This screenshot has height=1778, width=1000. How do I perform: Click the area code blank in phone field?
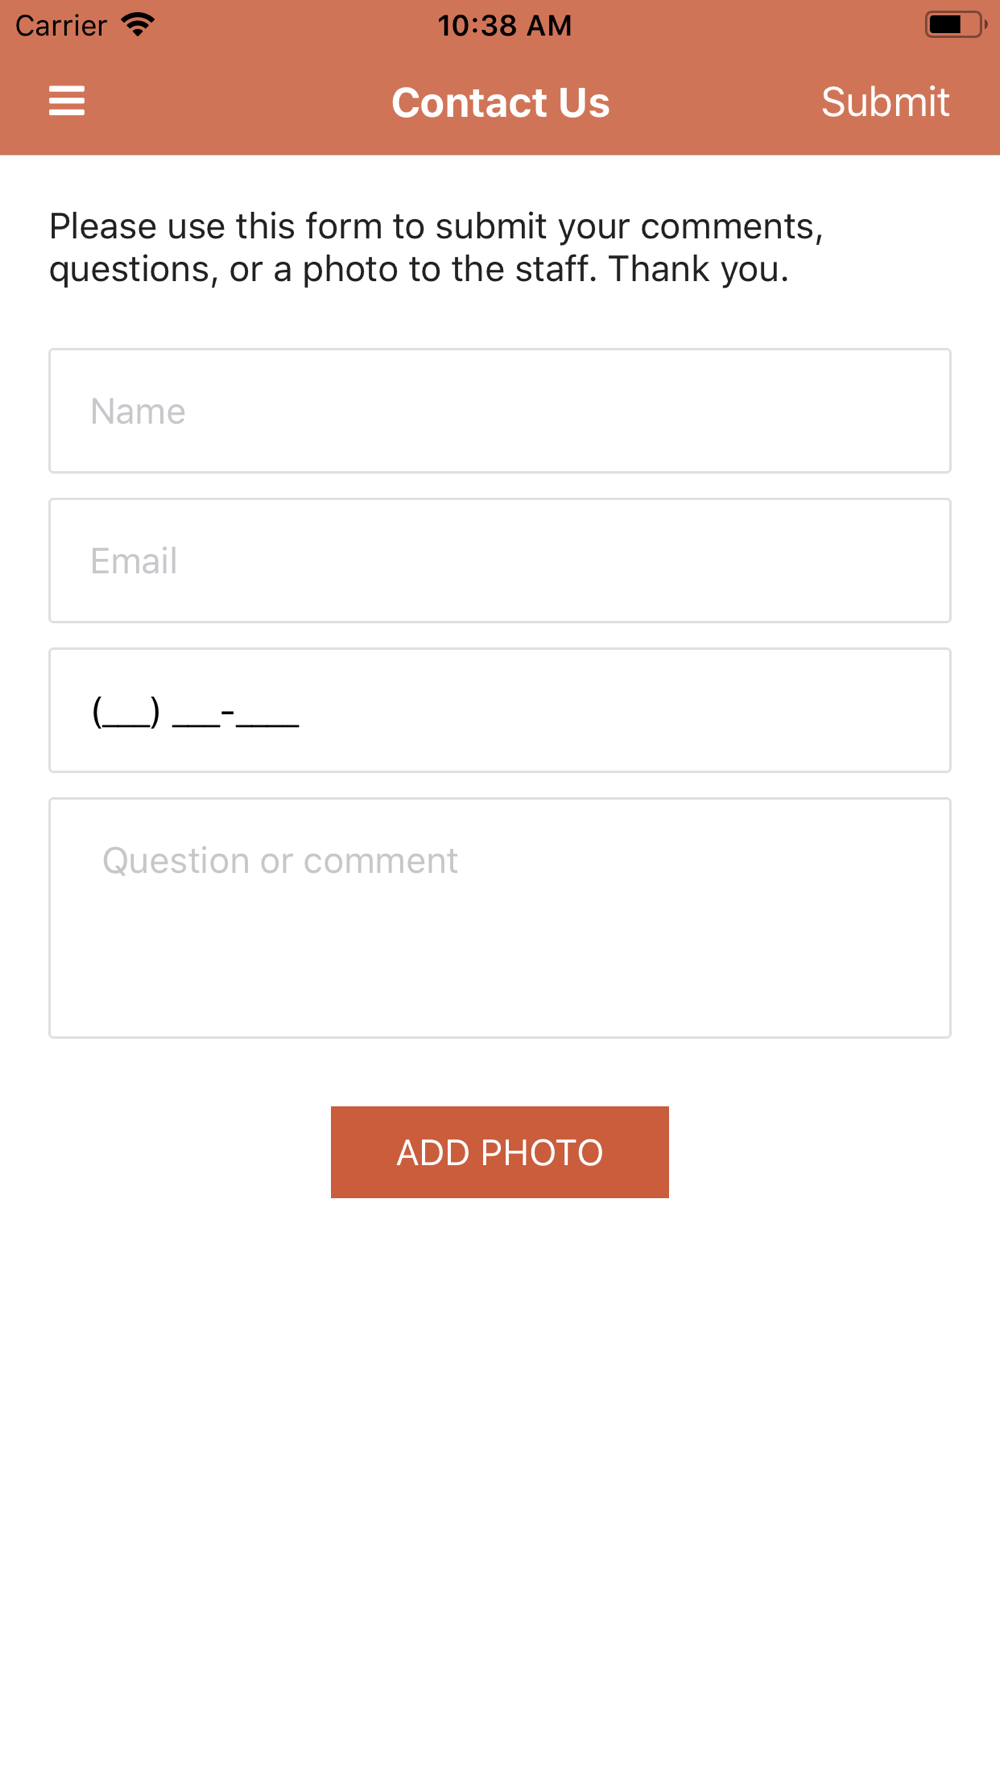pyautogui.click(x=126, y=712)
